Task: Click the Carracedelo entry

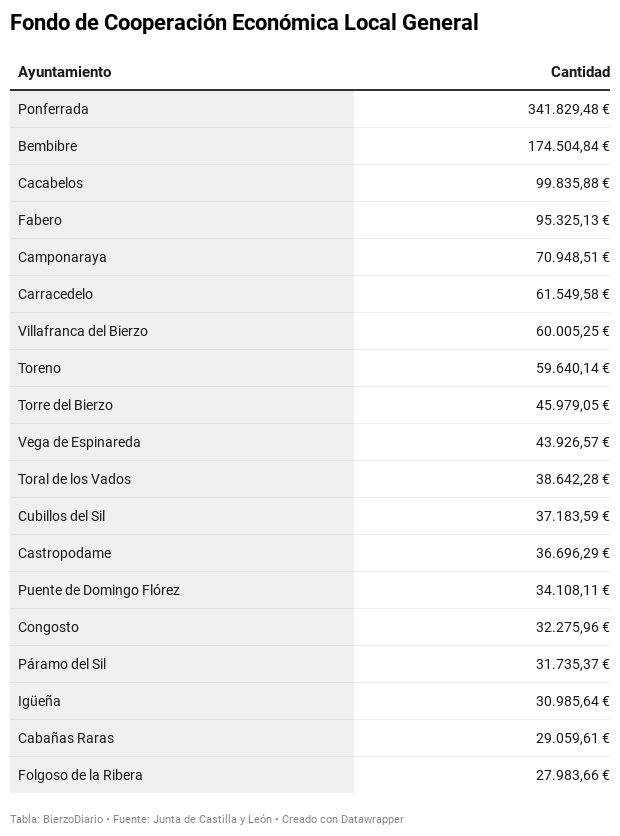Action: (55, 294)
